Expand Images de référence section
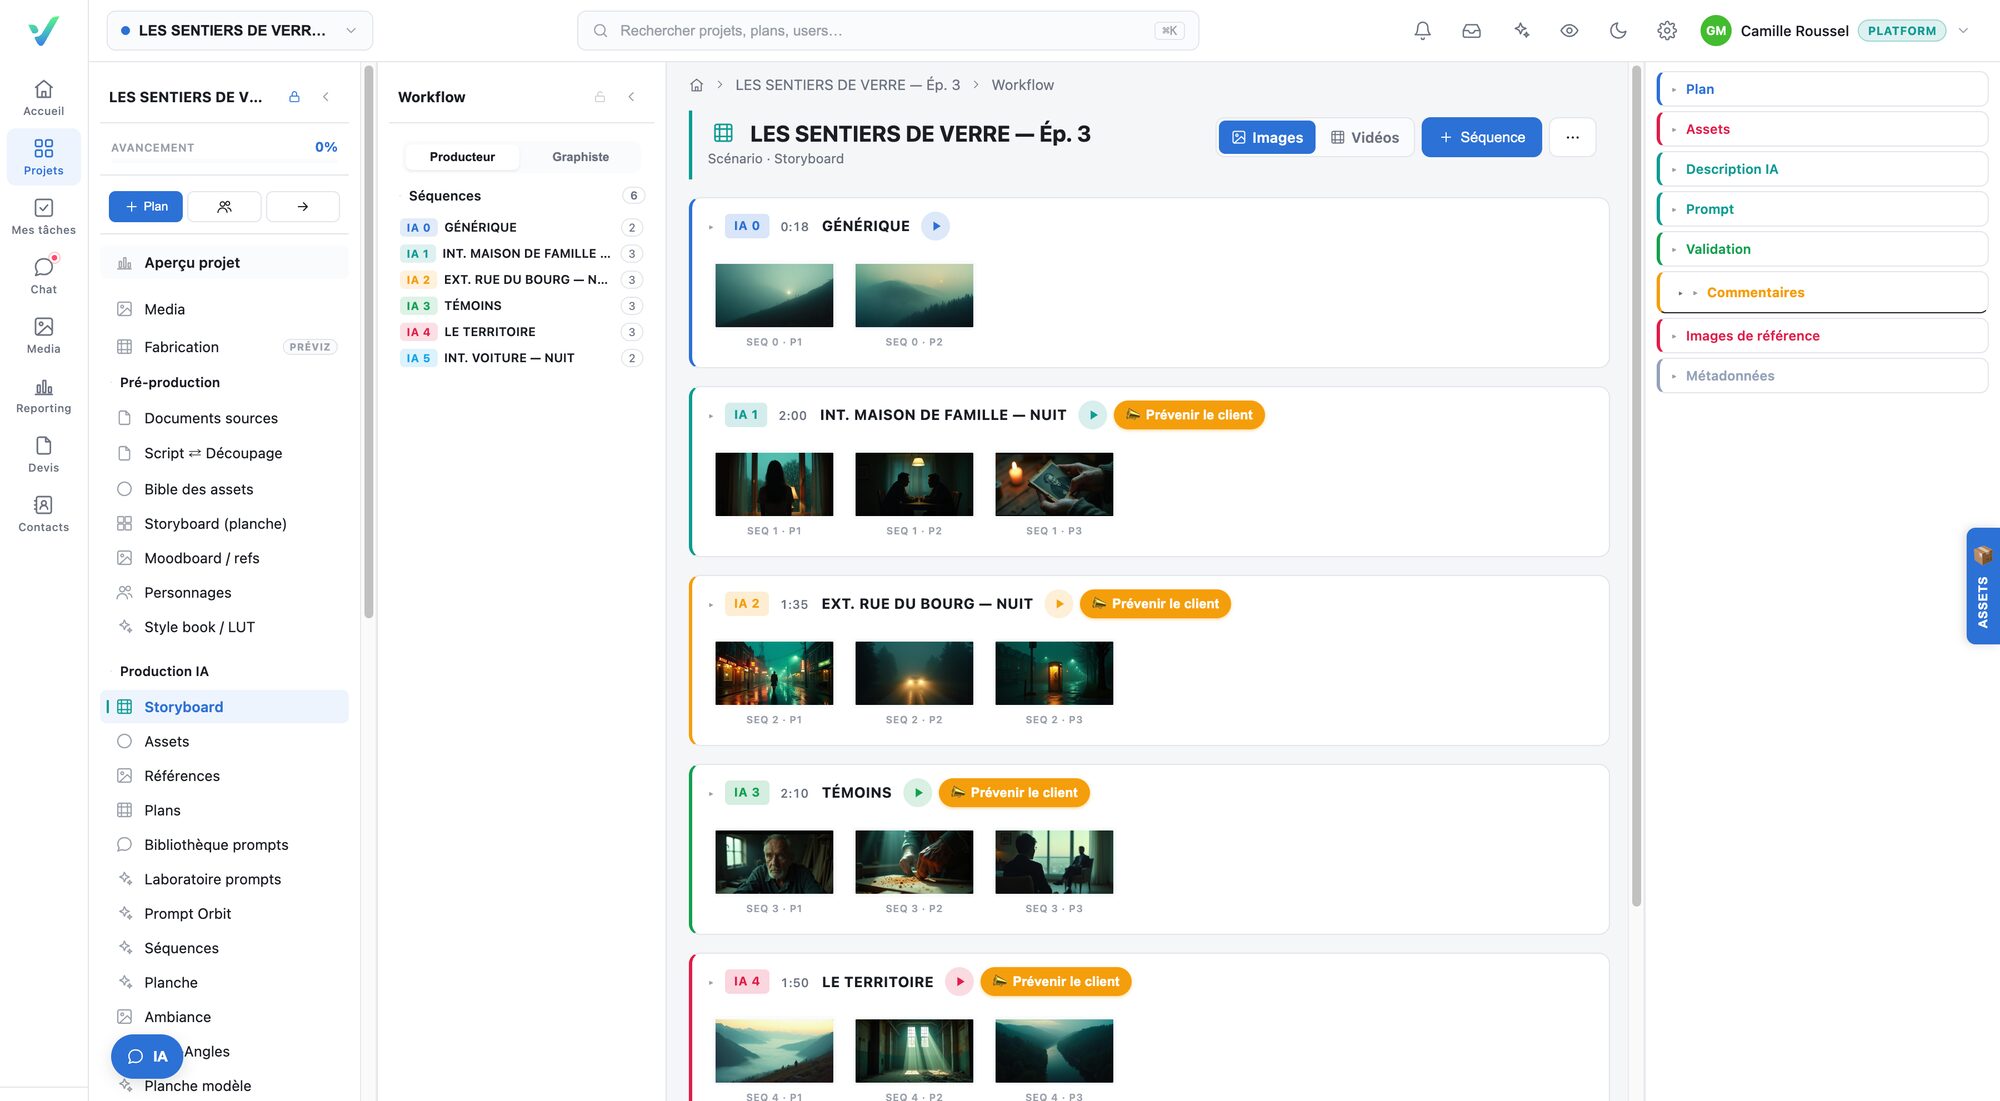Image resolution: width=2000 pixels, height=1101 pixels. [x=1822, y=336]
